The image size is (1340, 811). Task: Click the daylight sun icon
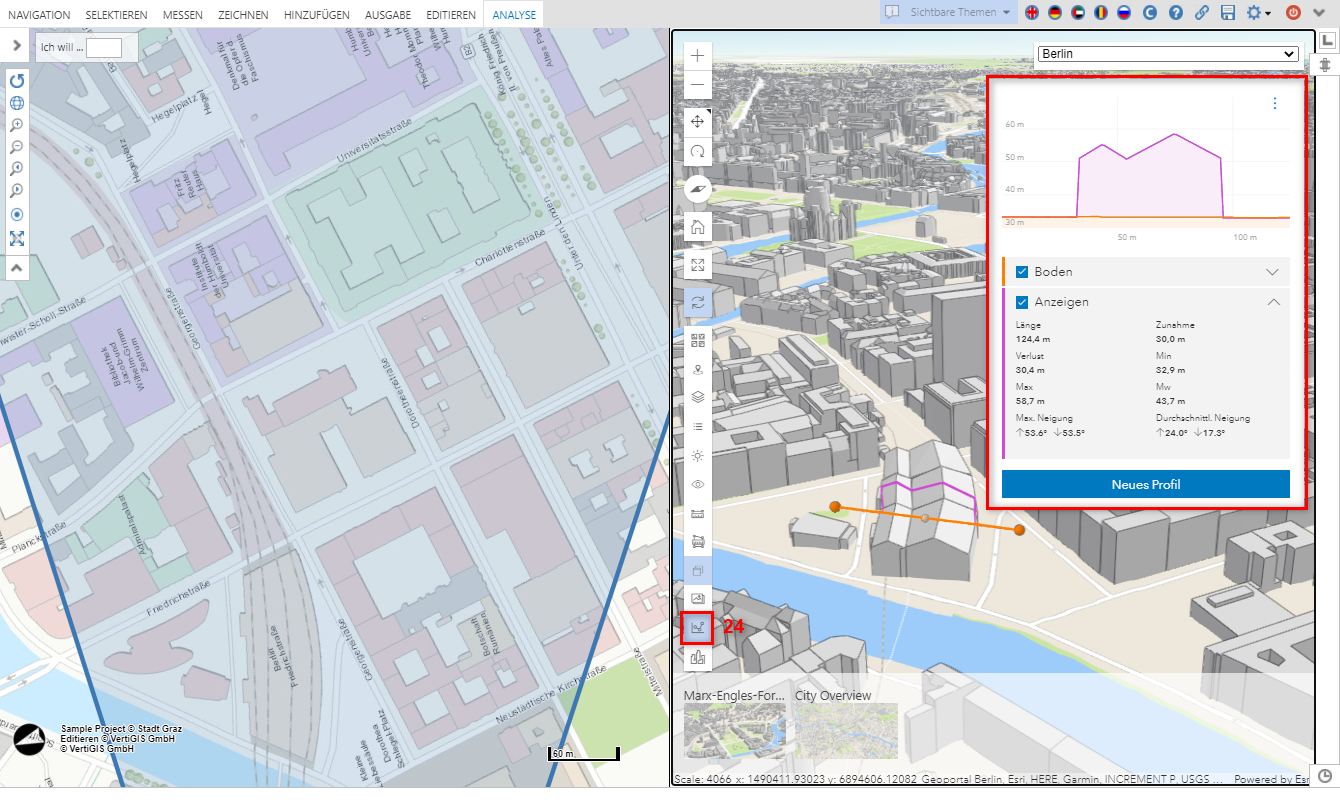697,455
